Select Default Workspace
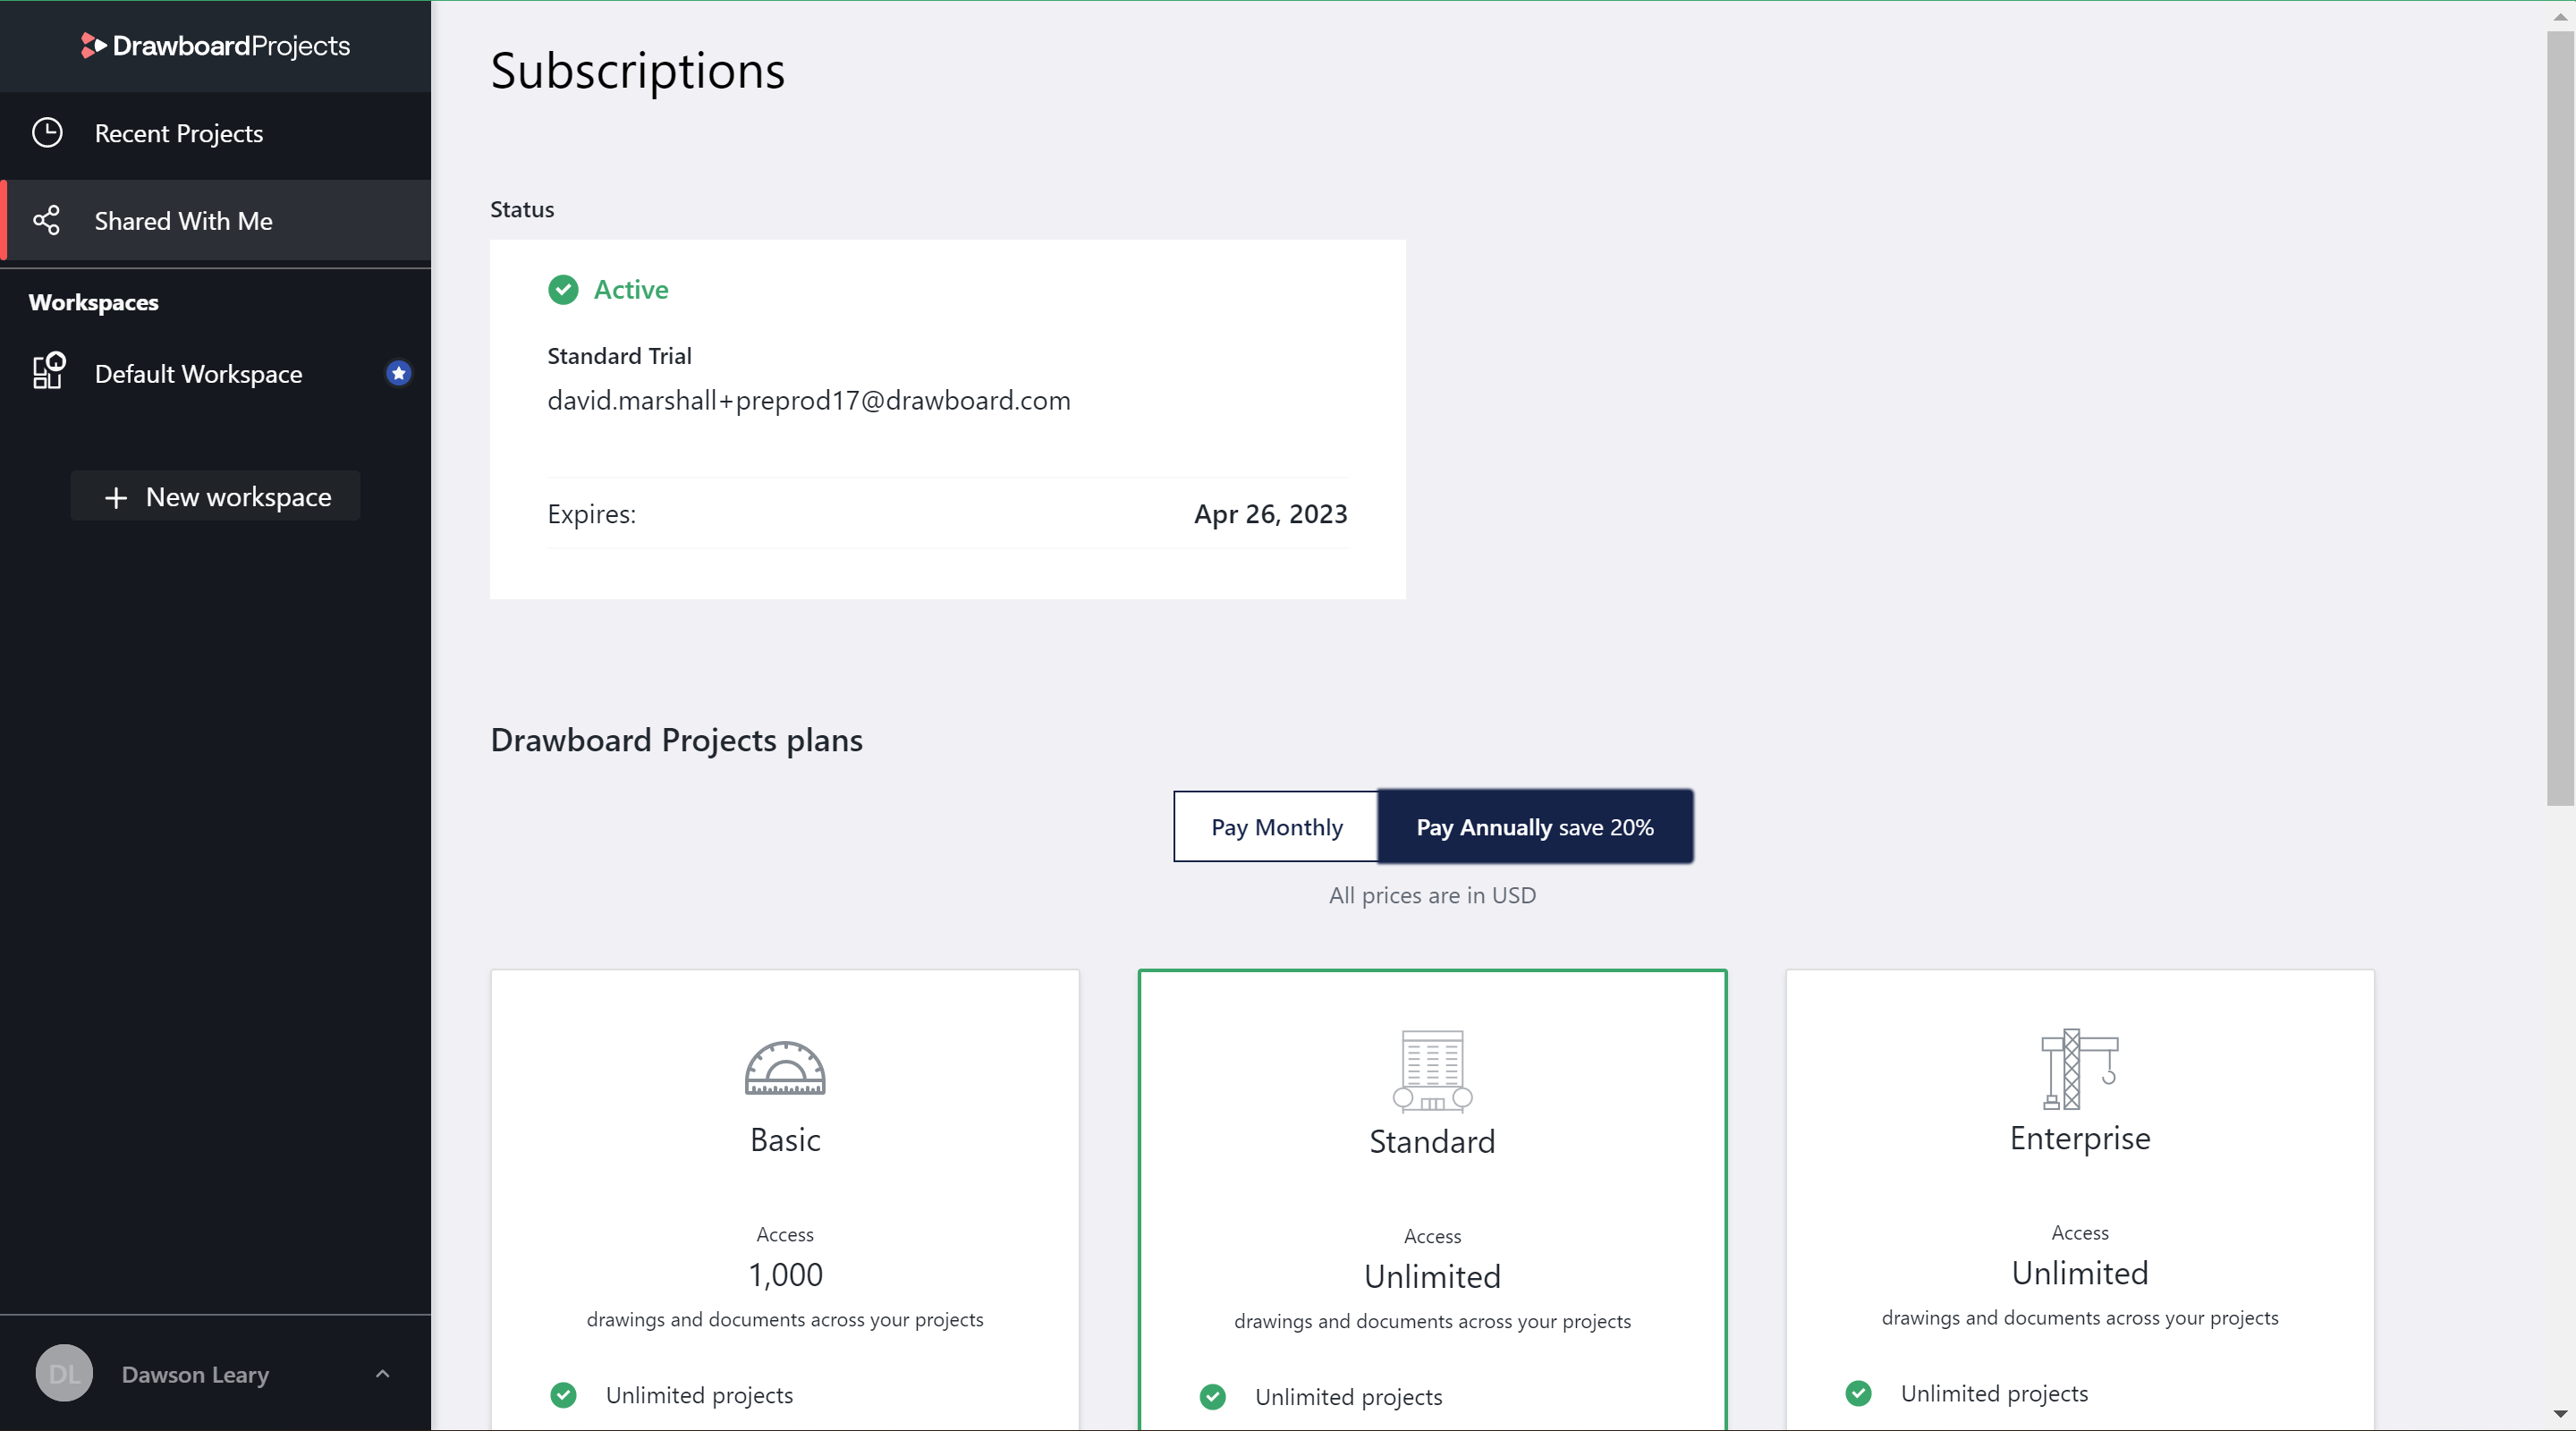The image size is (2576, 1431). pos(216,373)
